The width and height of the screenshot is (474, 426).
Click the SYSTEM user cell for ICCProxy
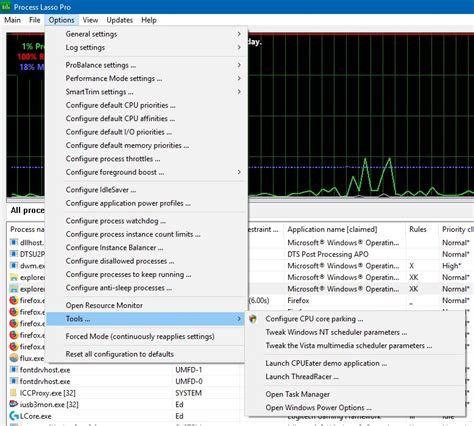click(x=189, y=393)
